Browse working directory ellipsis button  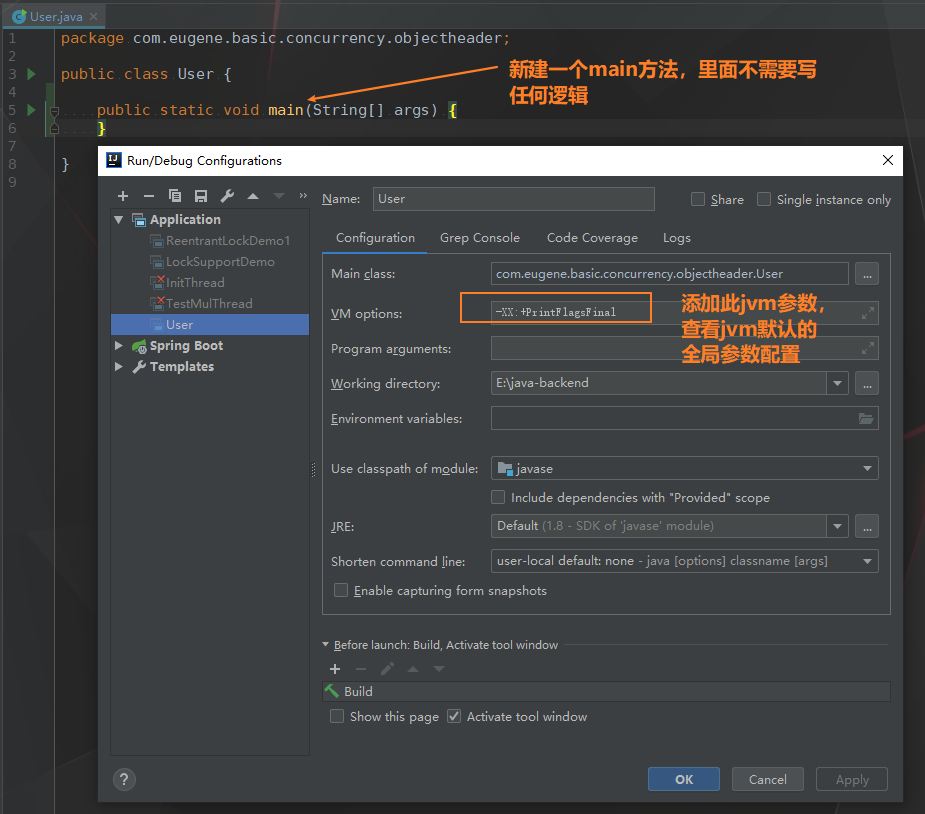tap(867, 383)
